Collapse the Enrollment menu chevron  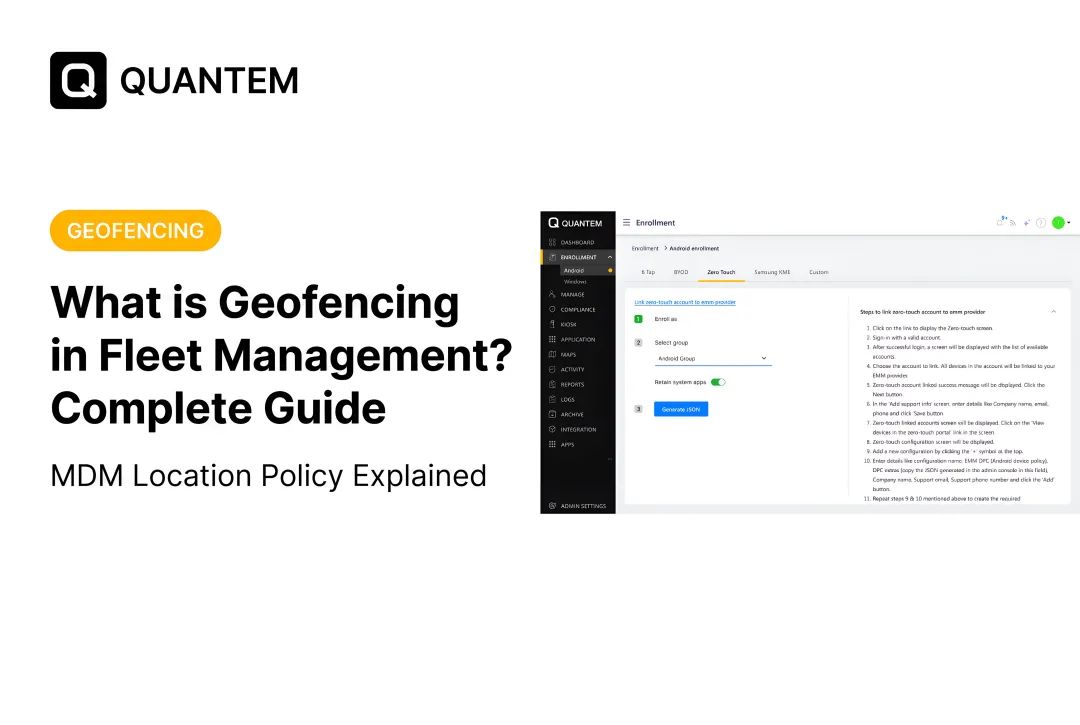[610, 257]
